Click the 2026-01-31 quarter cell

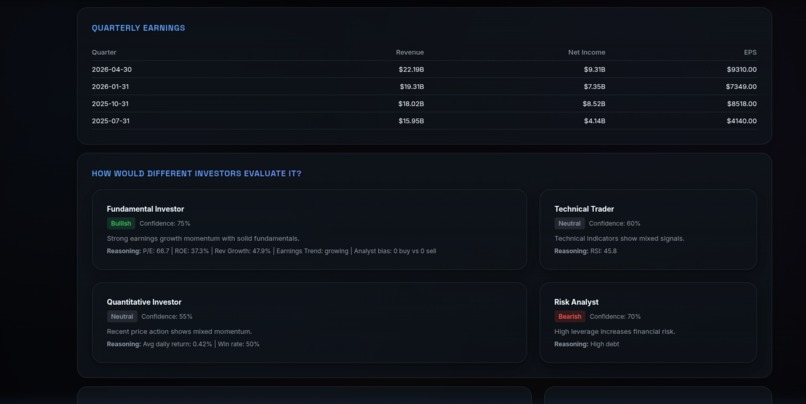click(x=110, y=86)
